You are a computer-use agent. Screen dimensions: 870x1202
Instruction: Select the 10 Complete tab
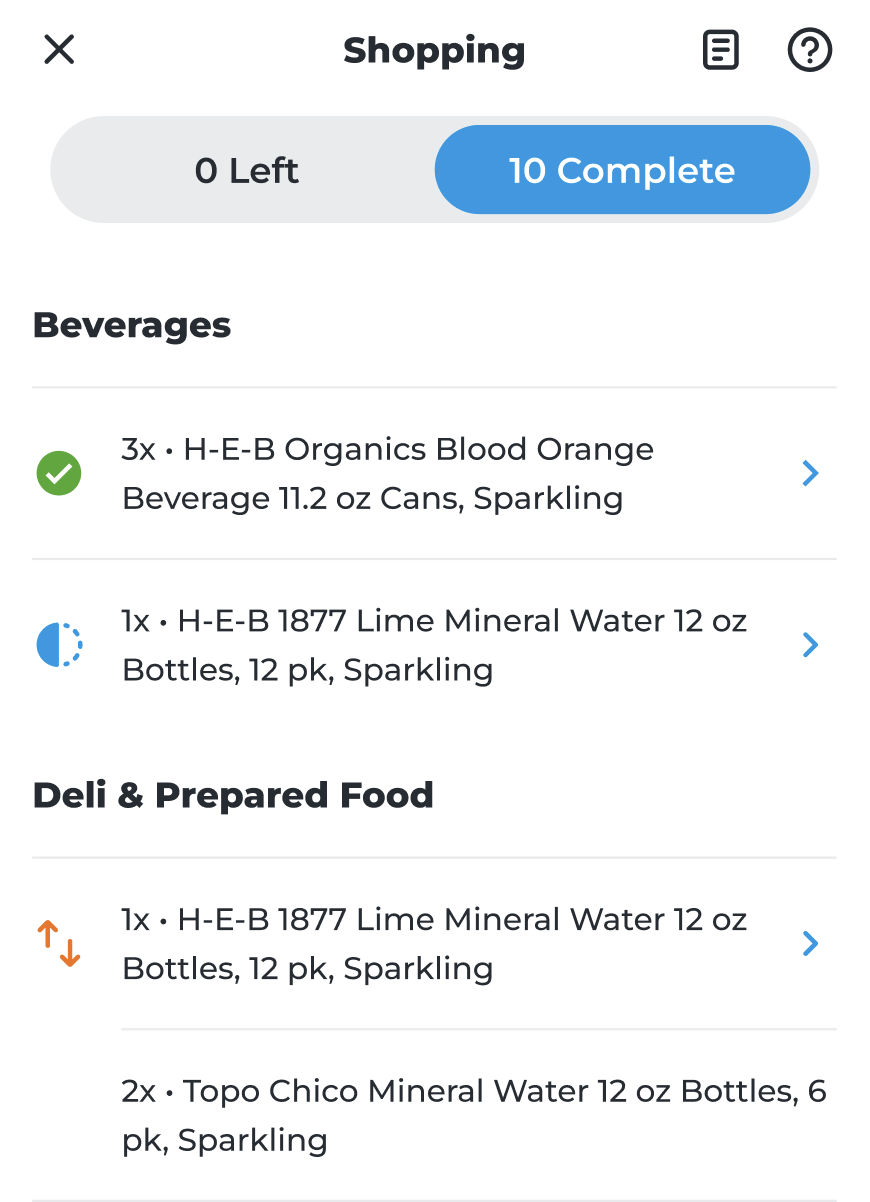point(621,170)
